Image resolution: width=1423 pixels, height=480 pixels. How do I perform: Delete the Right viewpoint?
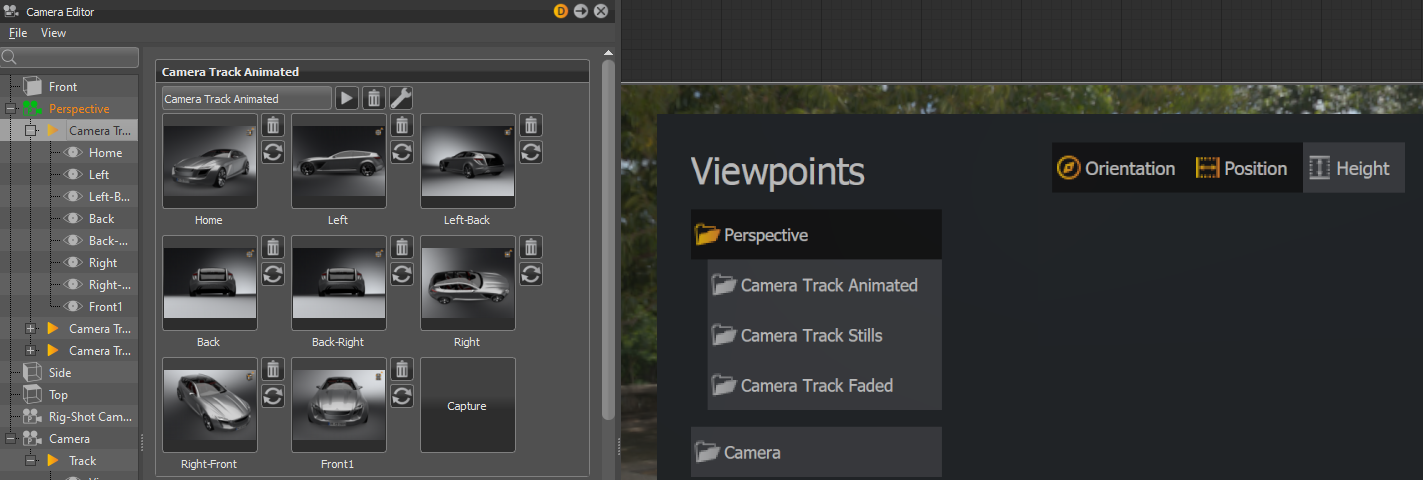tap(531, 247)
